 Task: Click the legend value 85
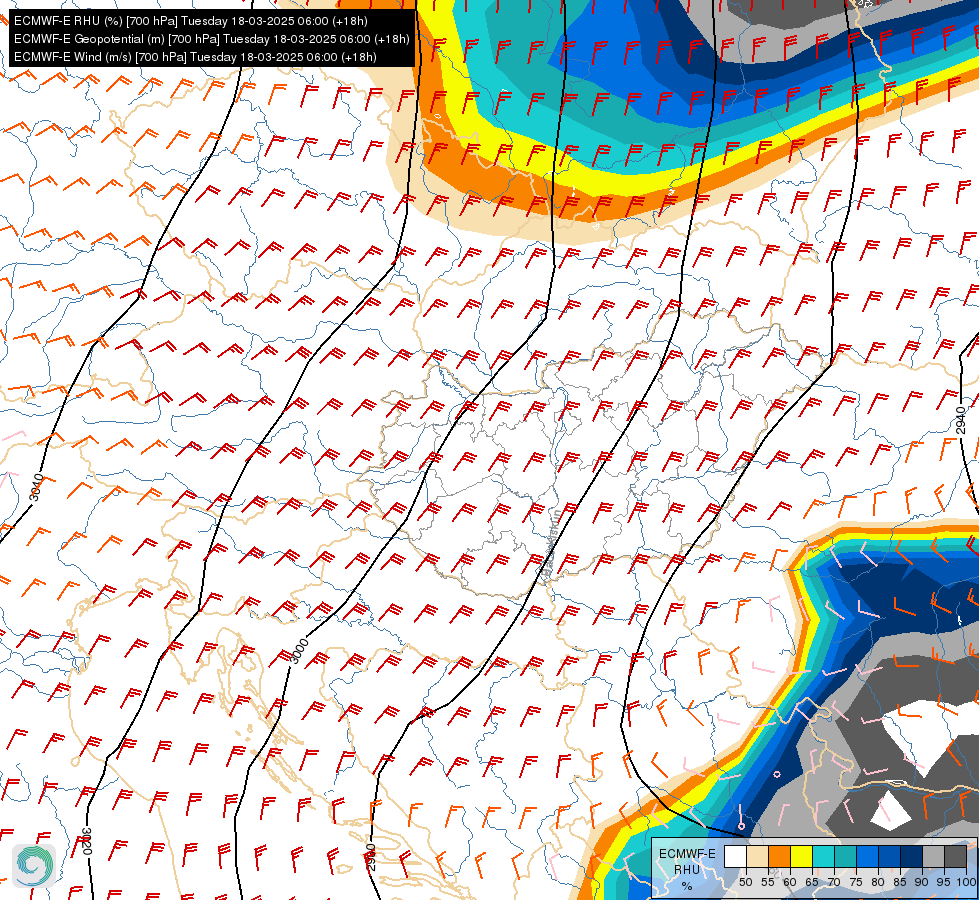pos(900,882)
